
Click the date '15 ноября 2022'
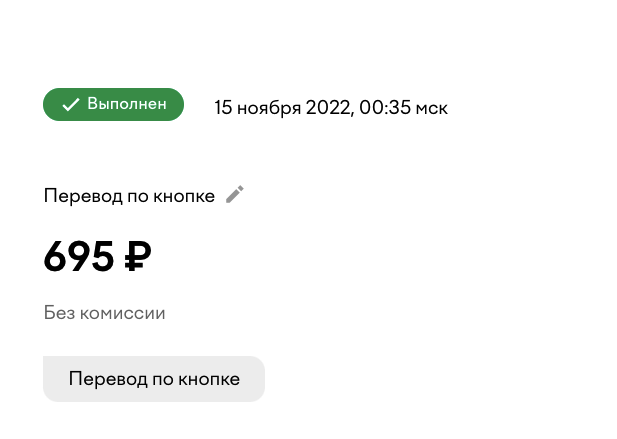[282, 108]
